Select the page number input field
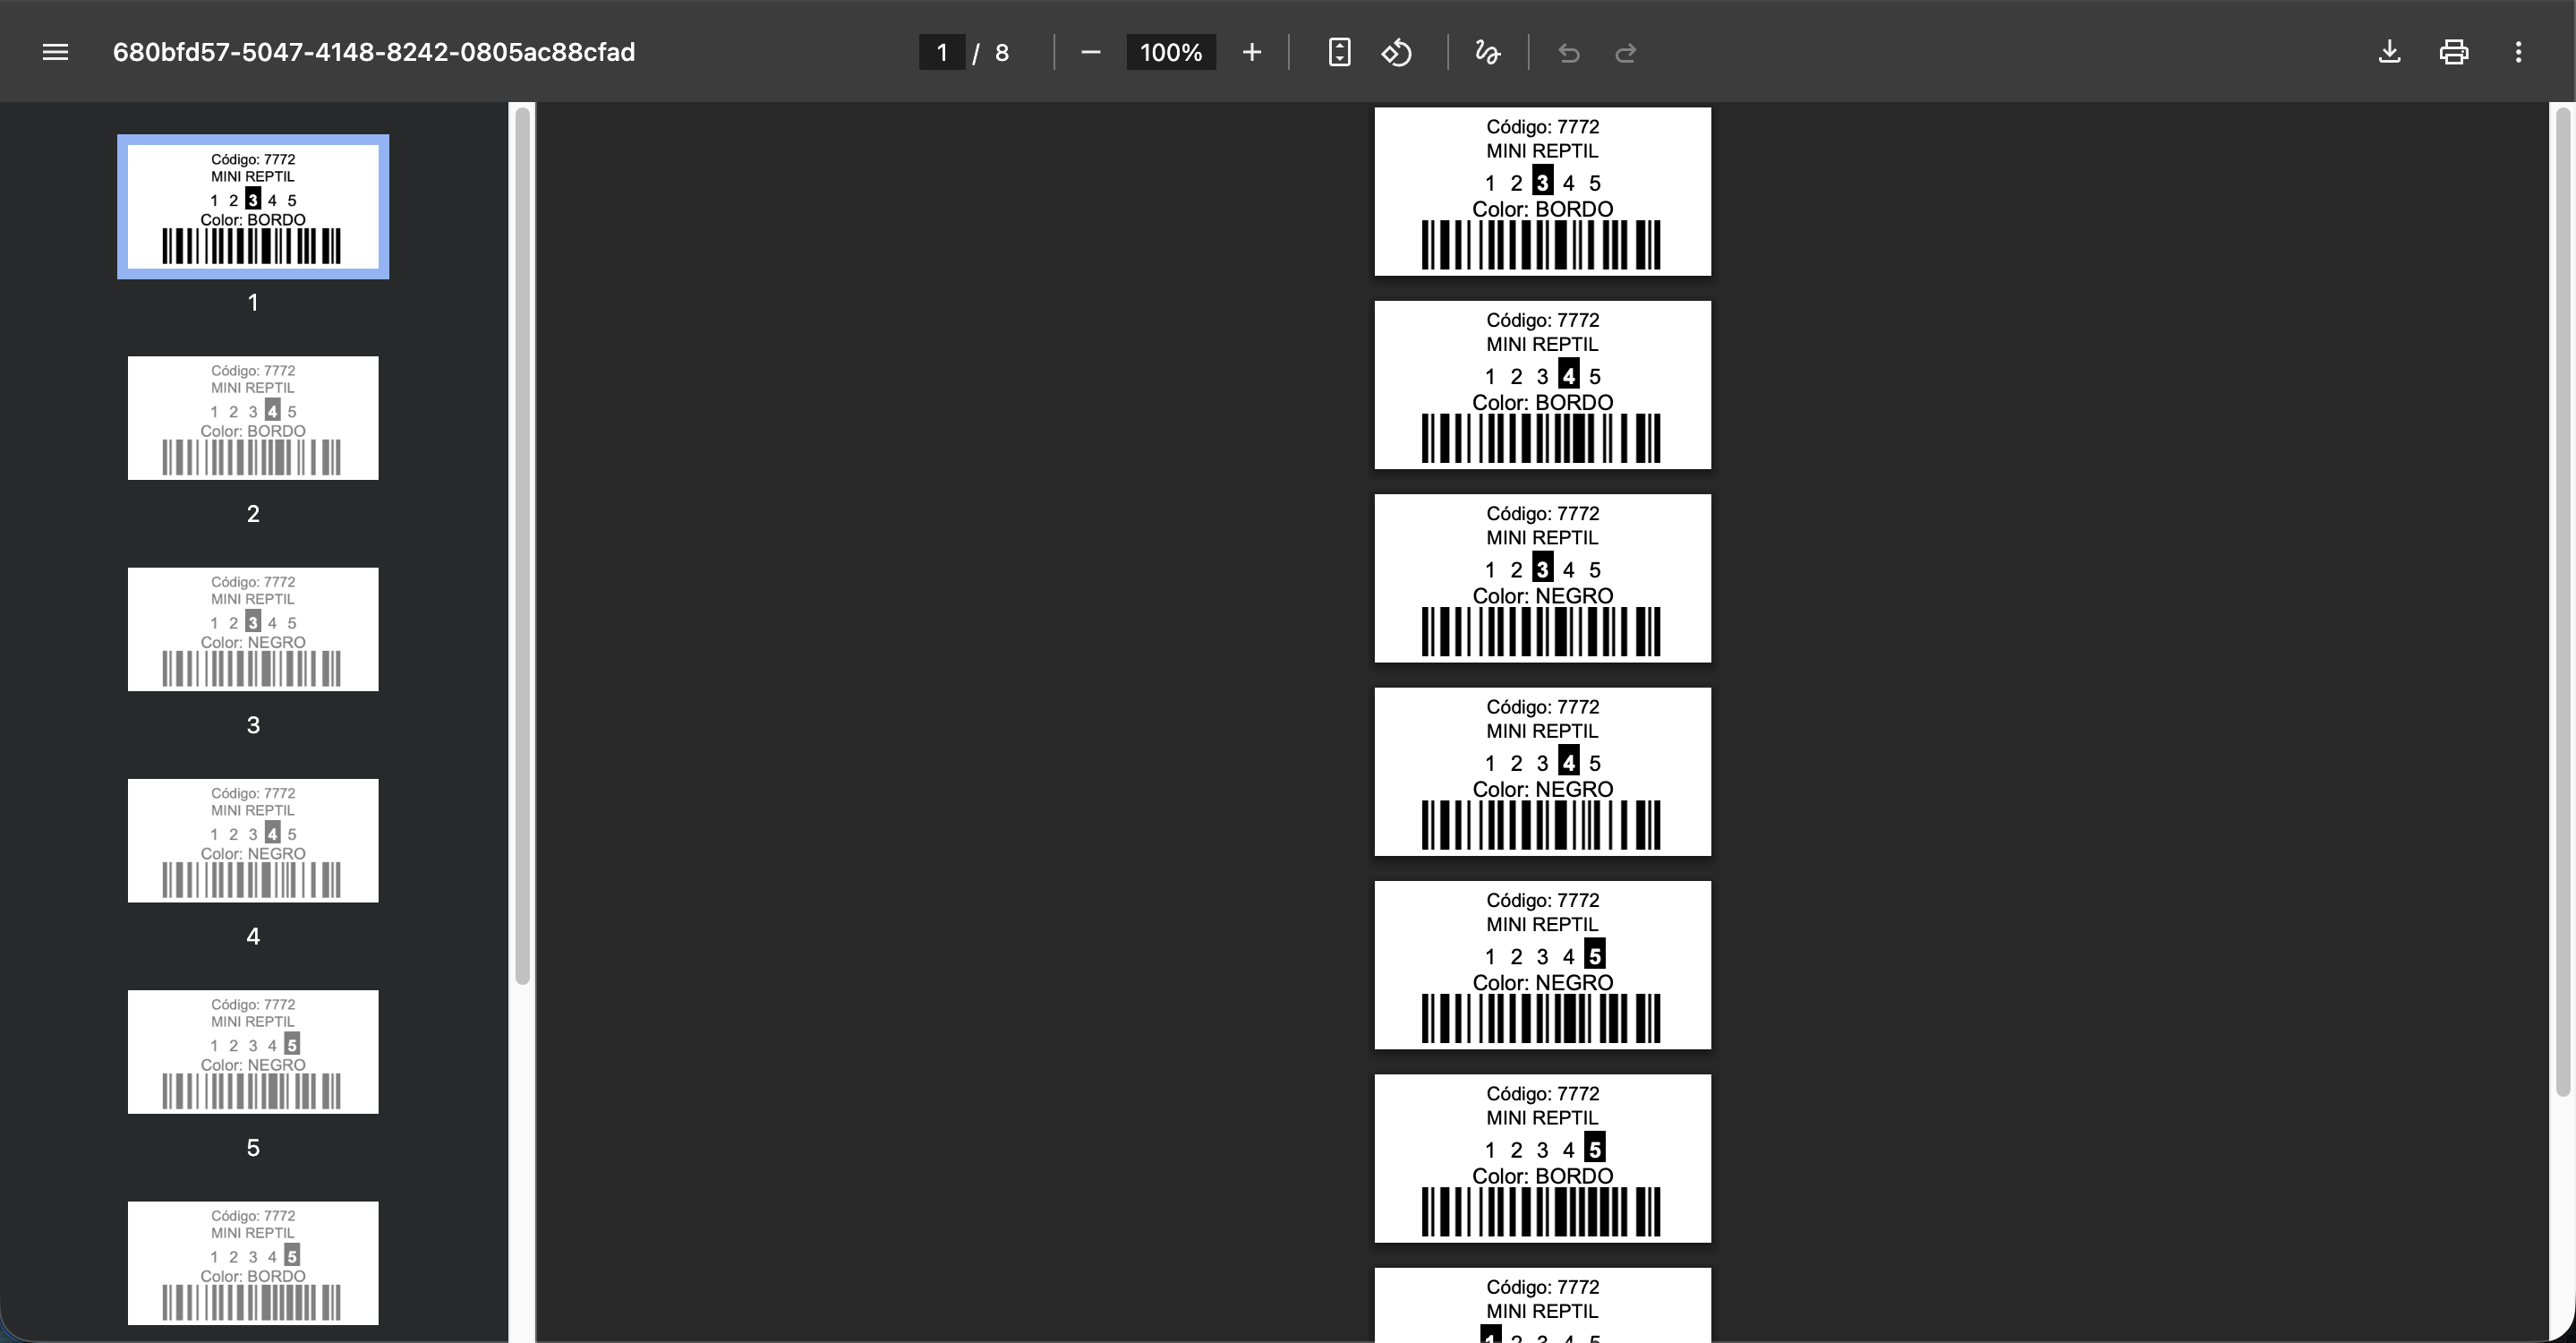2576x1343 pixels. (942, 52)
